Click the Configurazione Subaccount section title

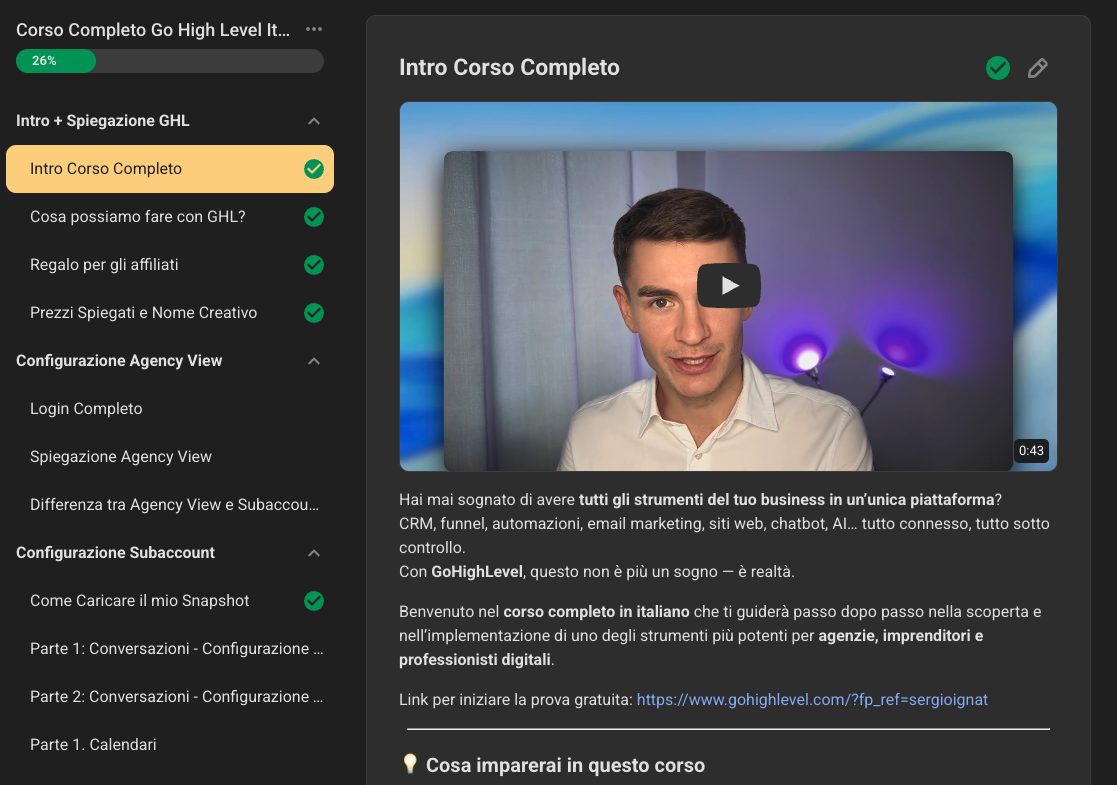(115, 553)
